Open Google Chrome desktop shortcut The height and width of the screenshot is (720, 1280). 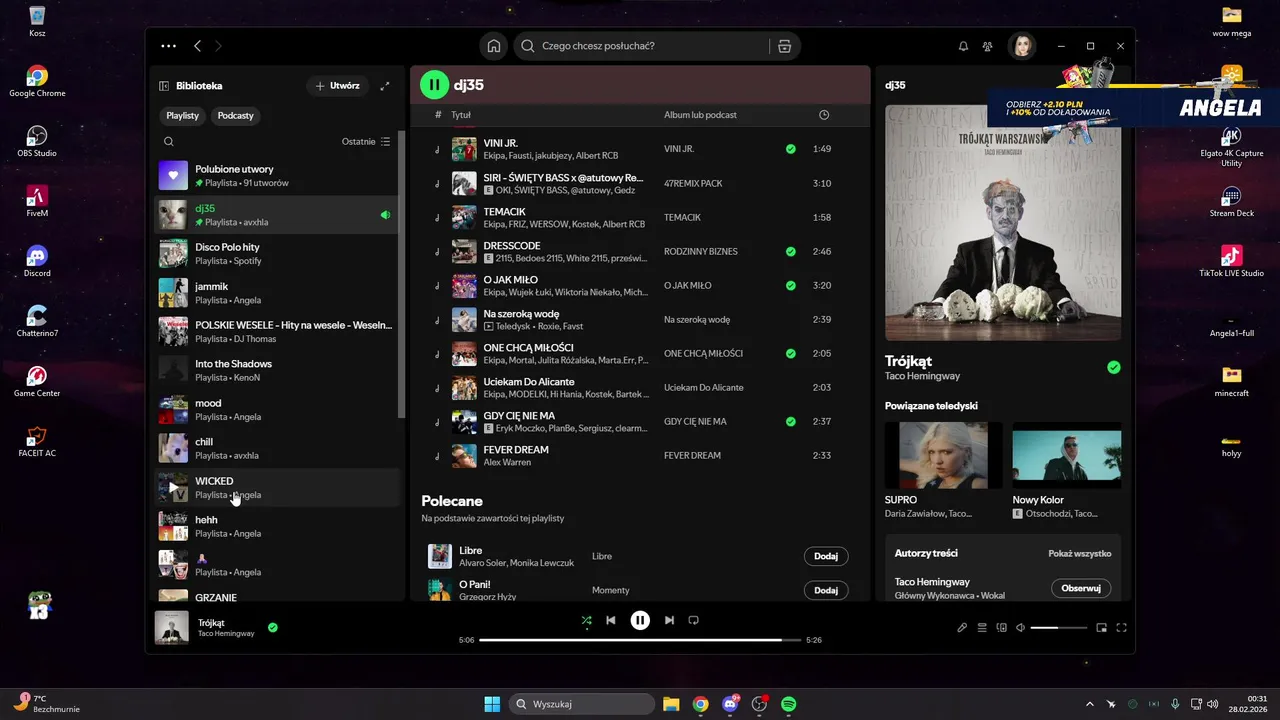[x=37, y=82]
